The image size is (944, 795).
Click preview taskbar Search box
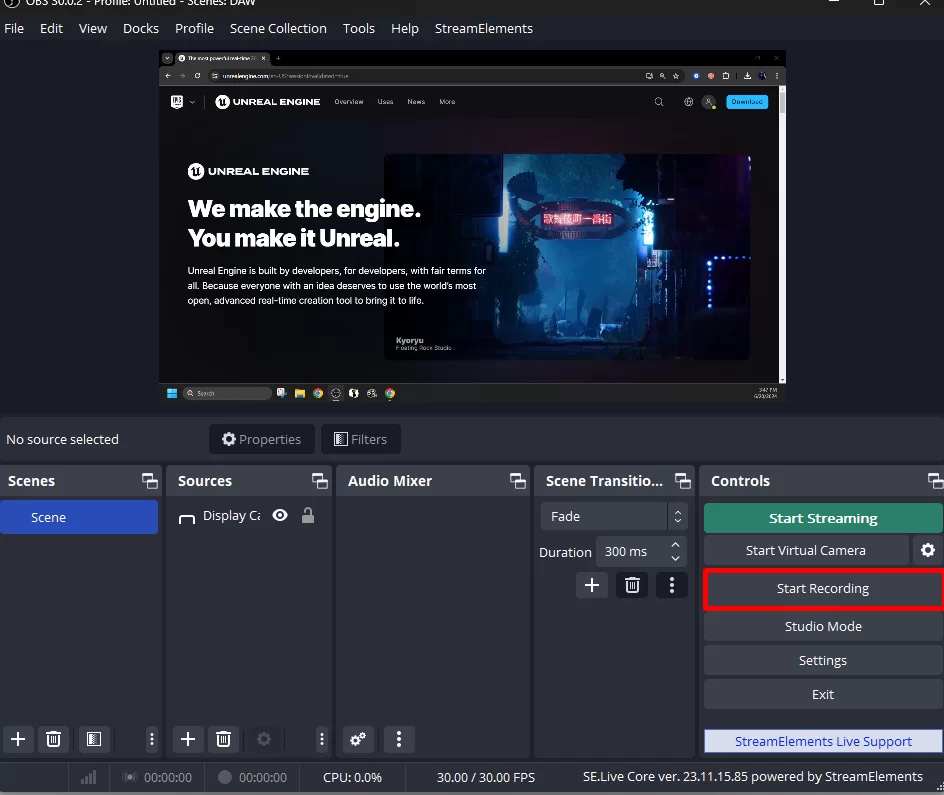[227, 393]
